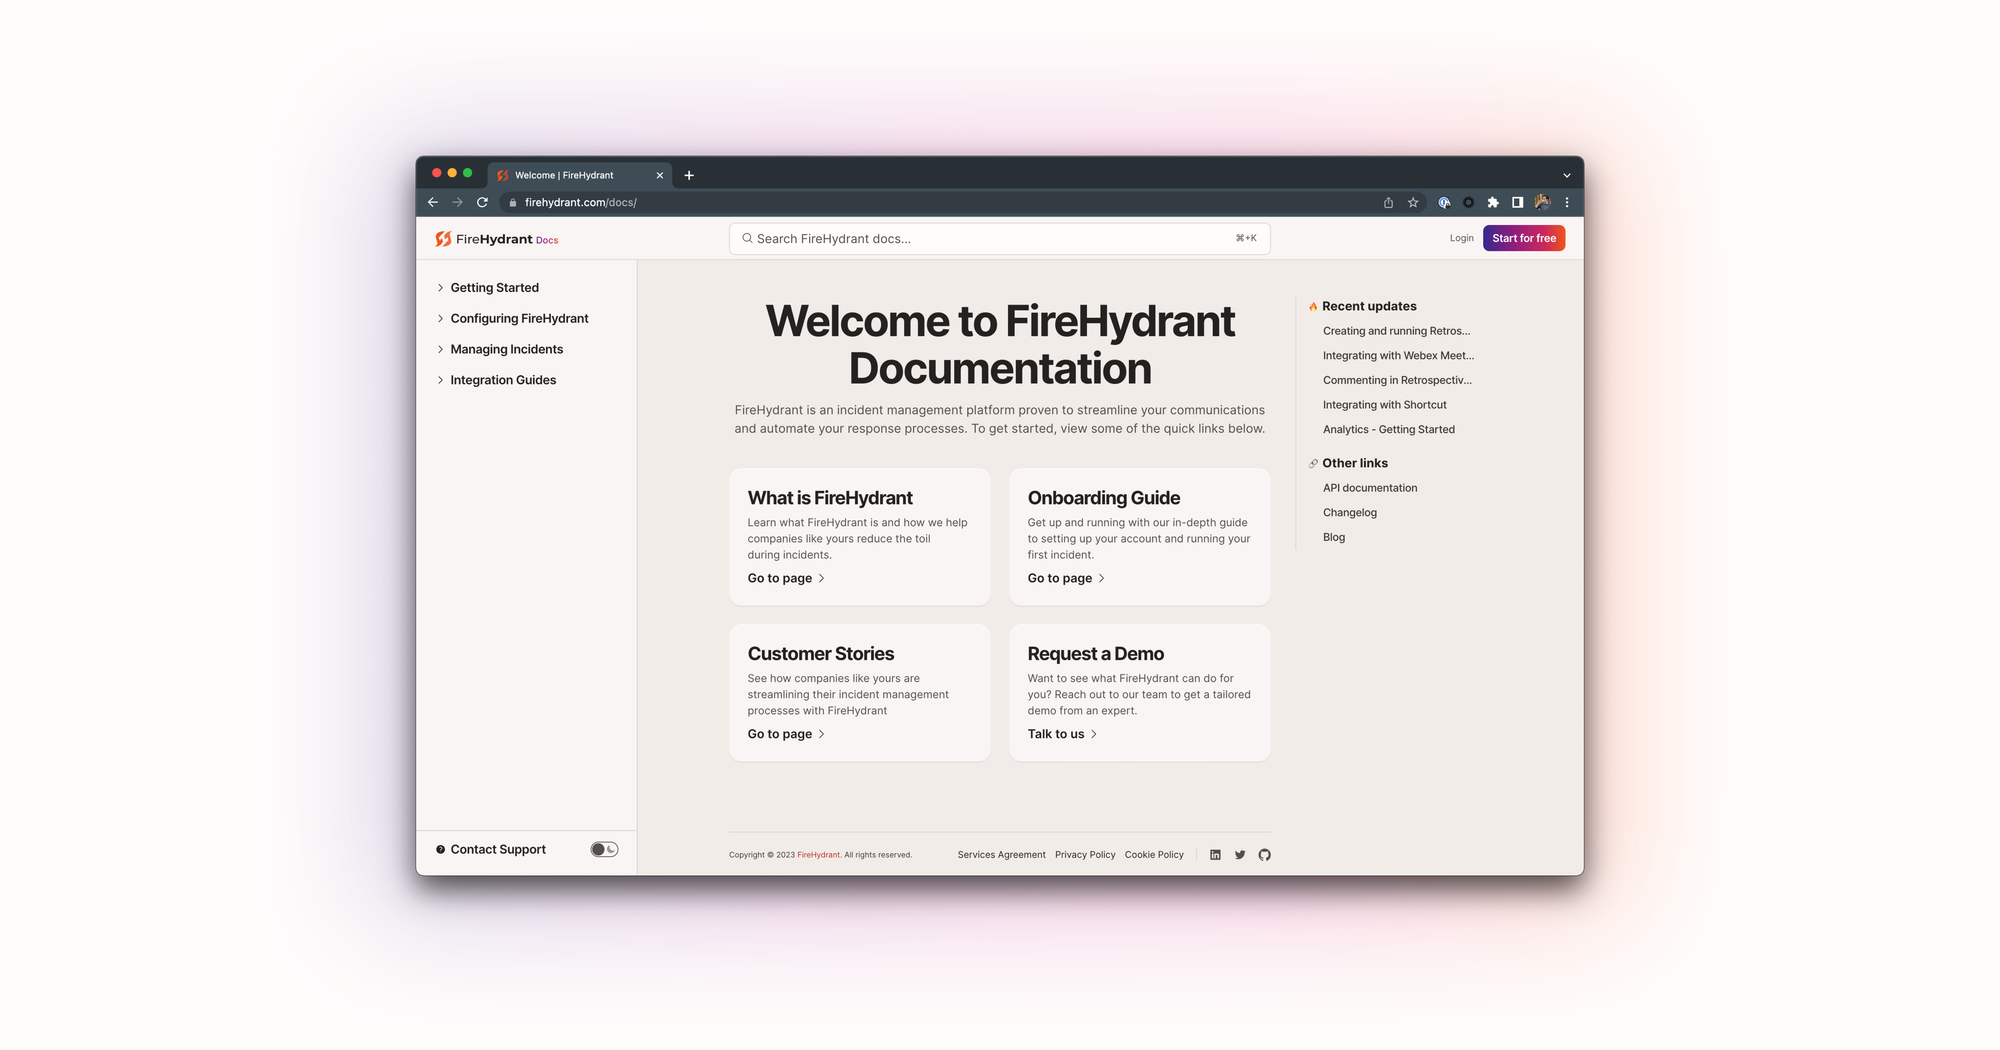
Task: Click the dark circular extension icon
Action: [1468, 202]
